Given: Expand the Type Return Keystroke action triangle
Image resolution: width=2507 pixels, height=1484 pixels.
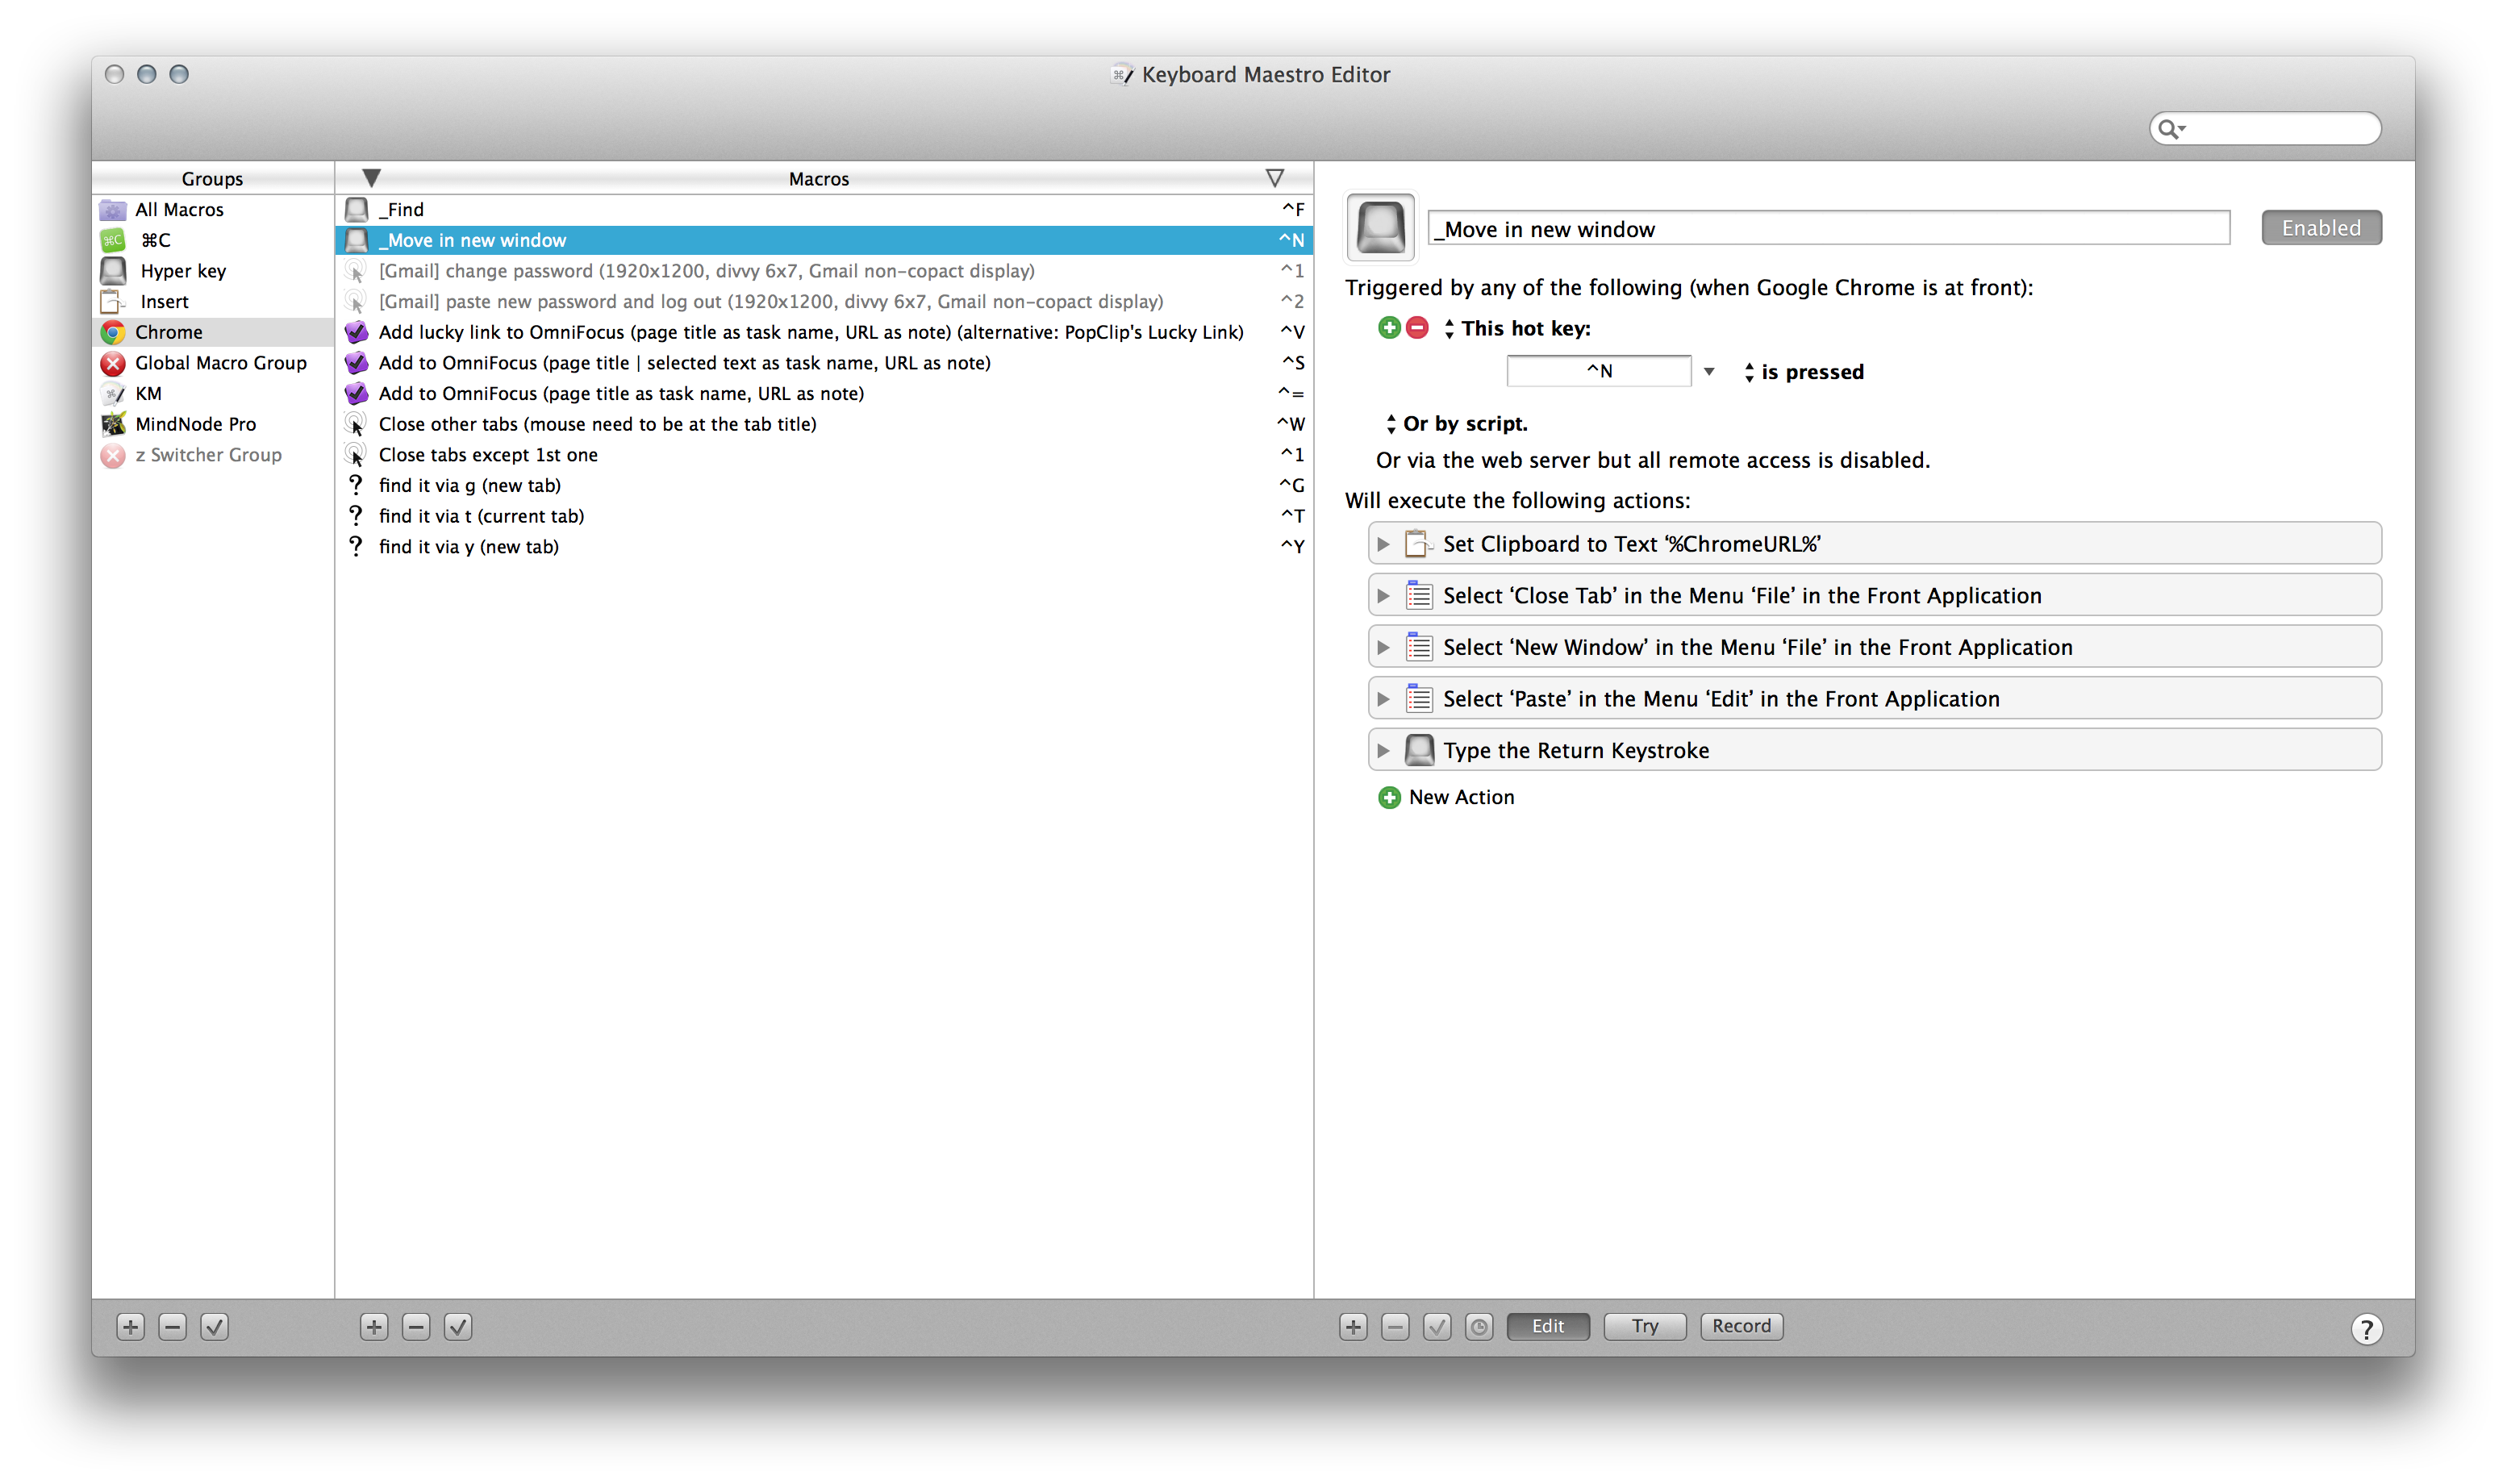Looking at the screenshot, I should [1385, 749].
